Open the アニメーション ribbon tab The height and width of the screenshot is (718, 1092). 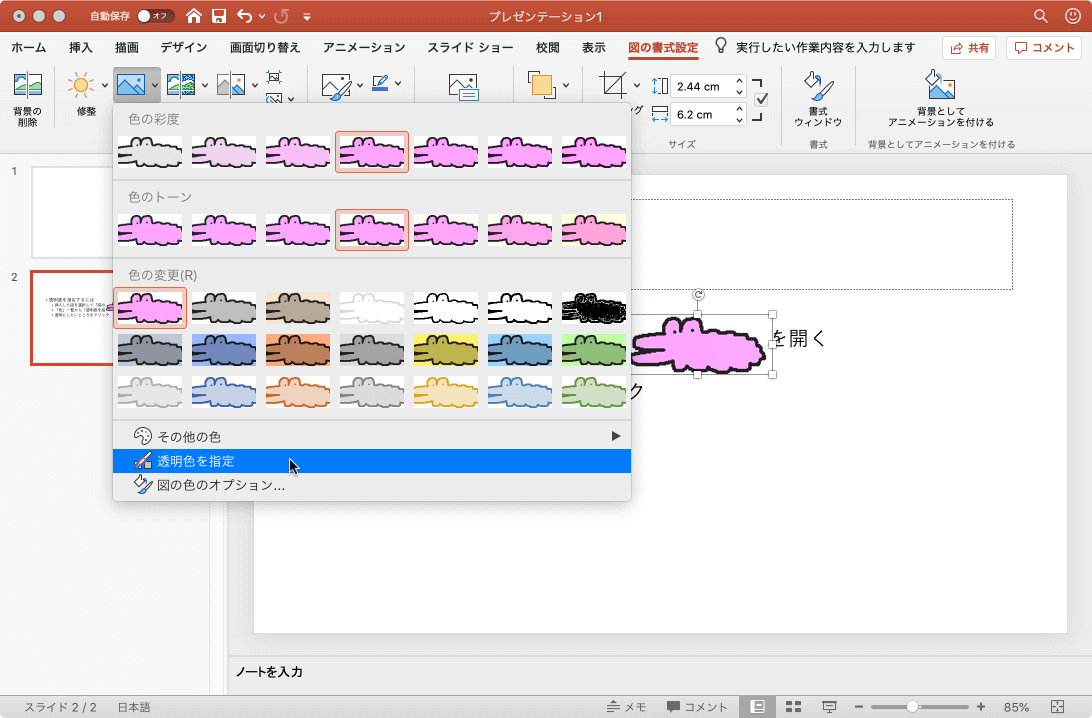point(364,47)
